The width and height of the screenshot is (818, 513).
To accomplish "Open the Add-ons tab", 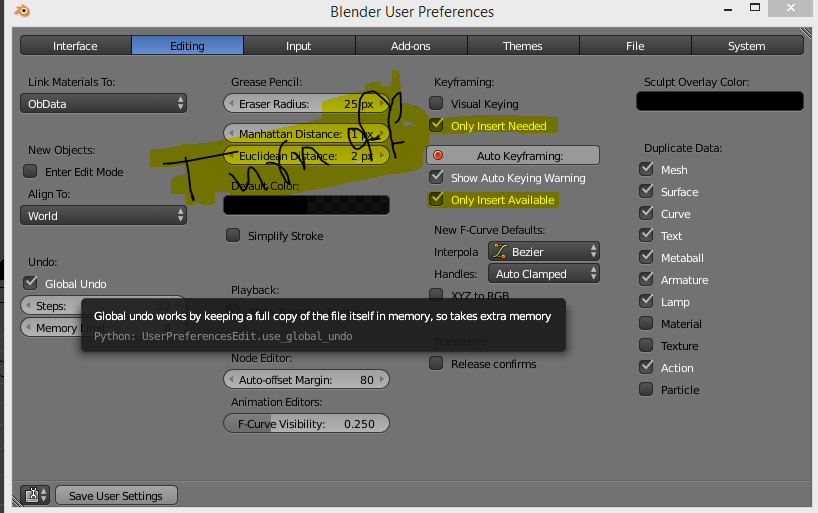I will point(411,45).
